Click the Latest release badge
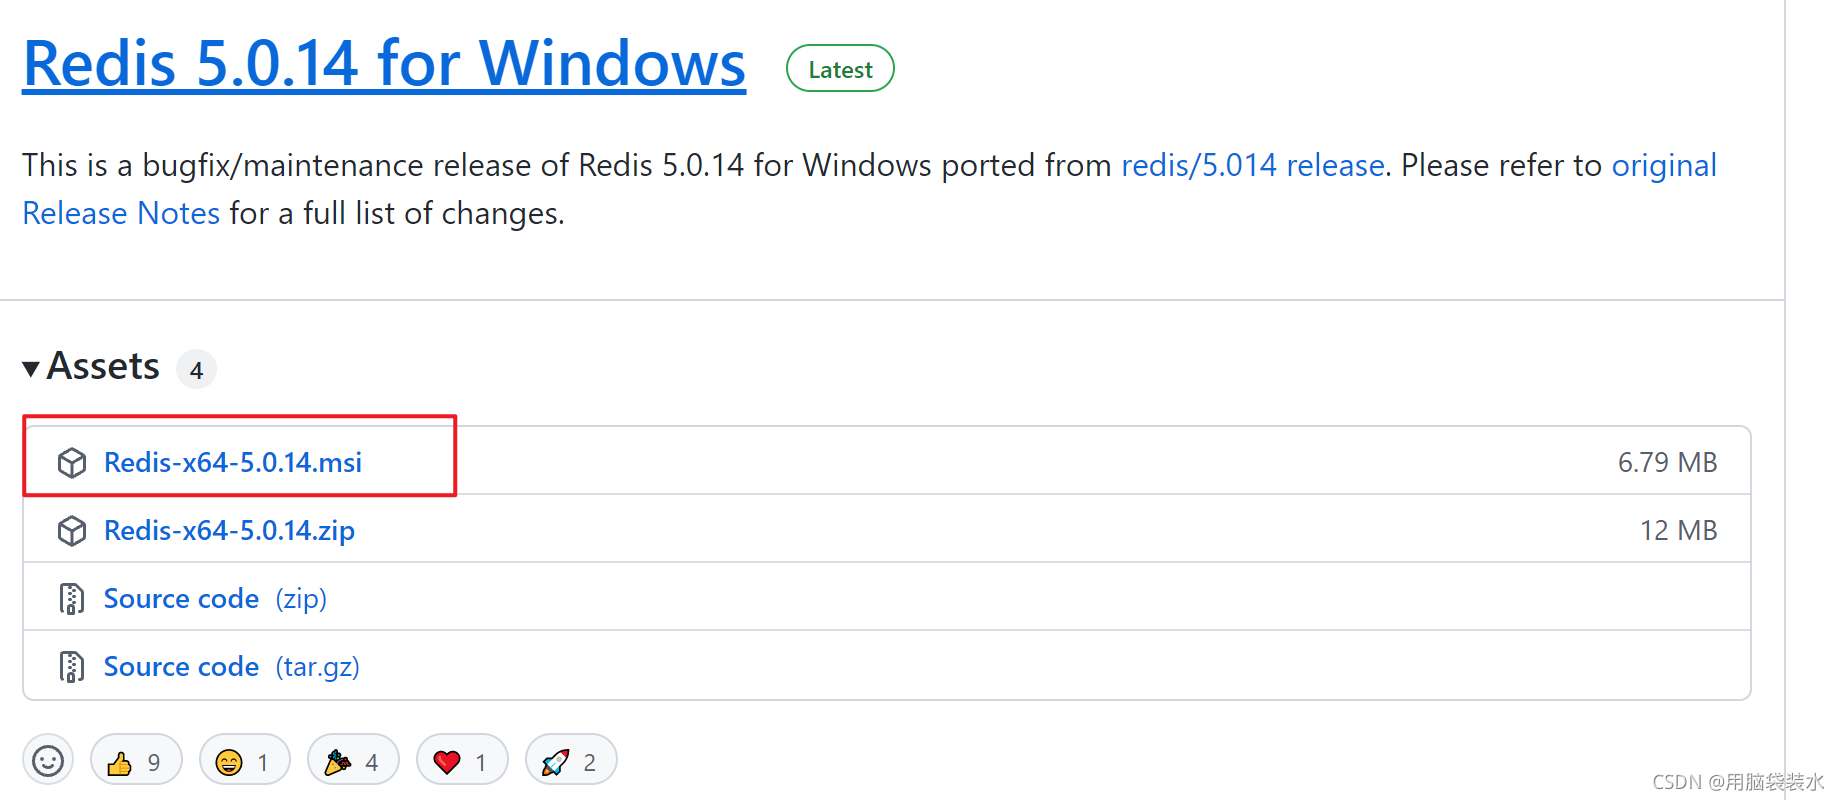 click(840, 69)
